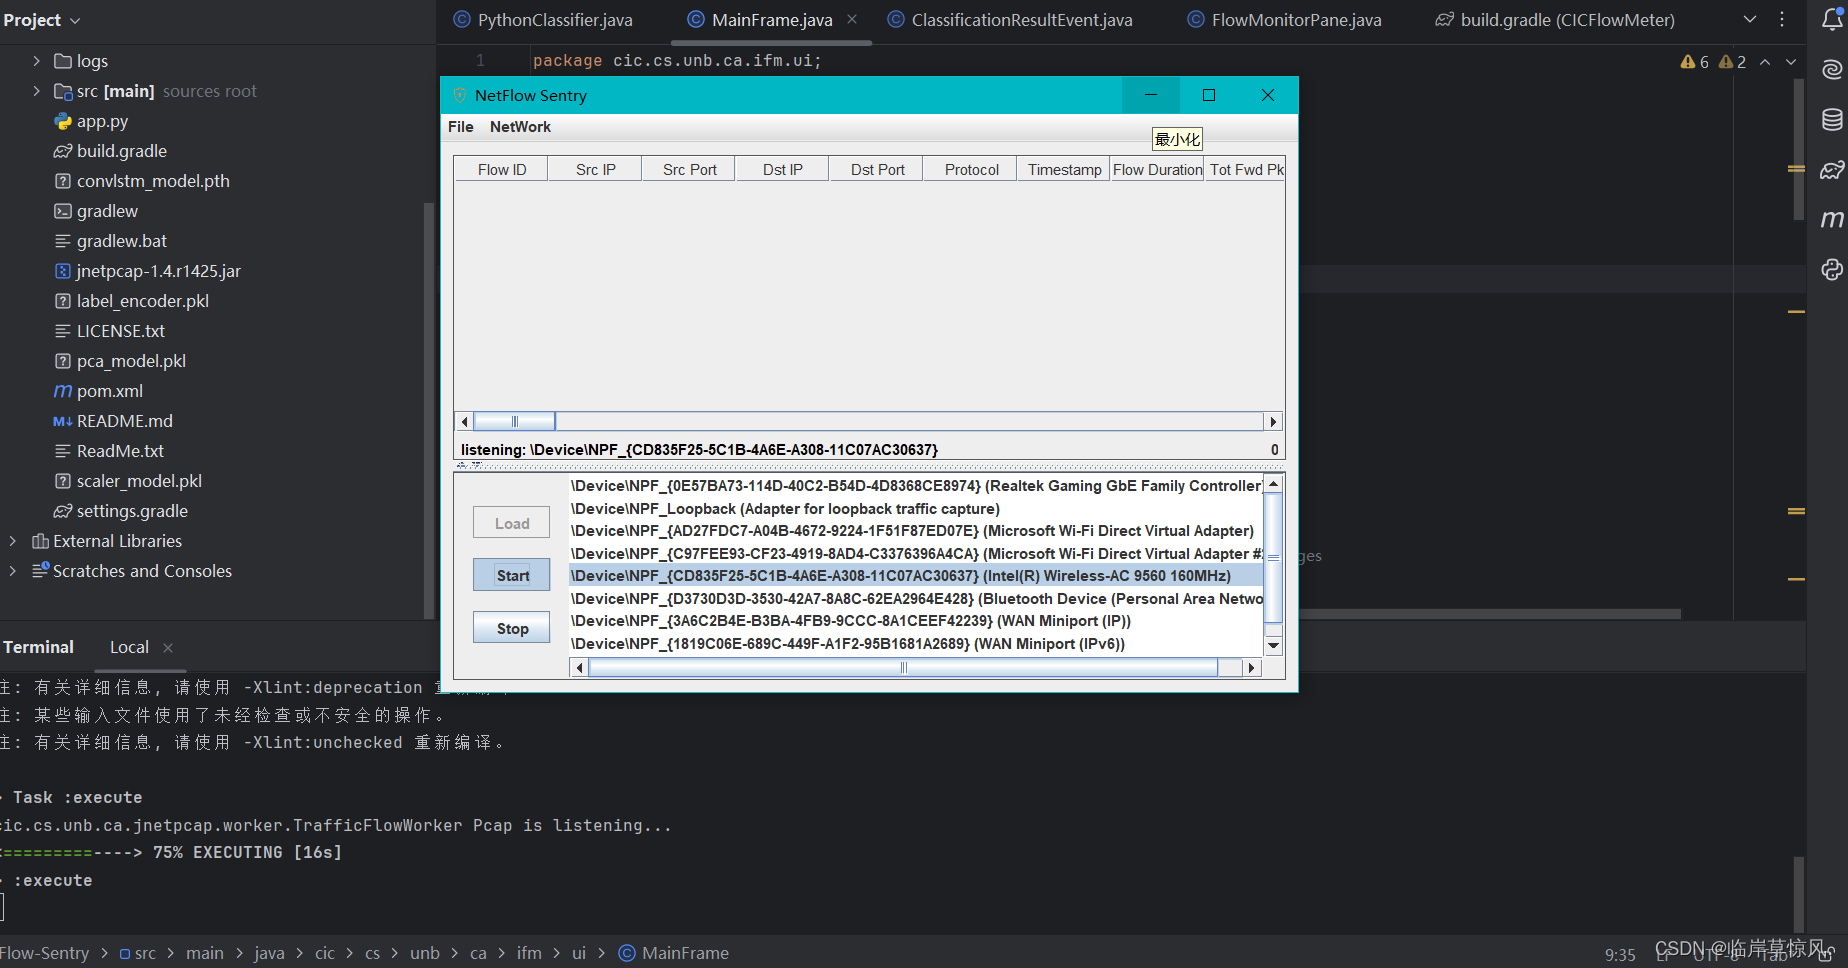Open the Gradle elephant tool window icon
1848x968 pixels.
pyautogui.click(x=1832, y=170)
